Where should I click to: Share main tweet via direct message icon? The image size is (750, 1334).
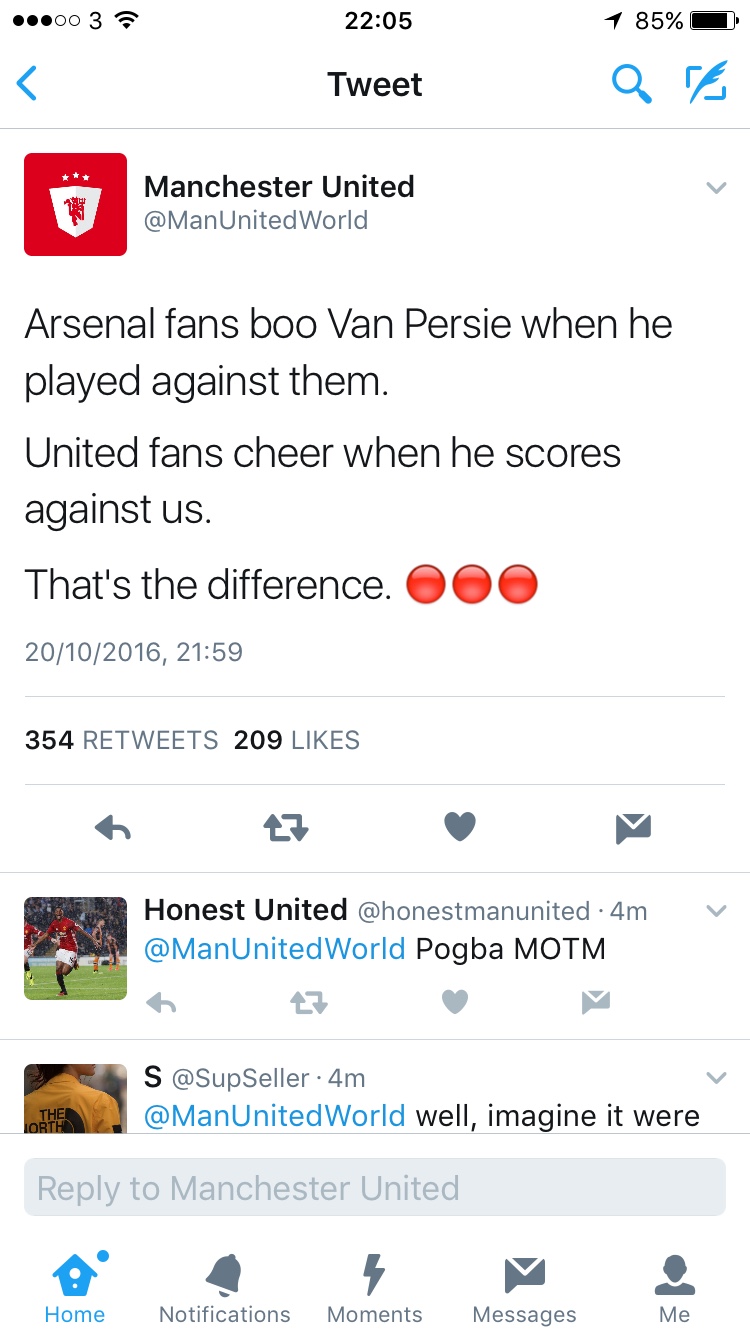click(x=634, y=827)
